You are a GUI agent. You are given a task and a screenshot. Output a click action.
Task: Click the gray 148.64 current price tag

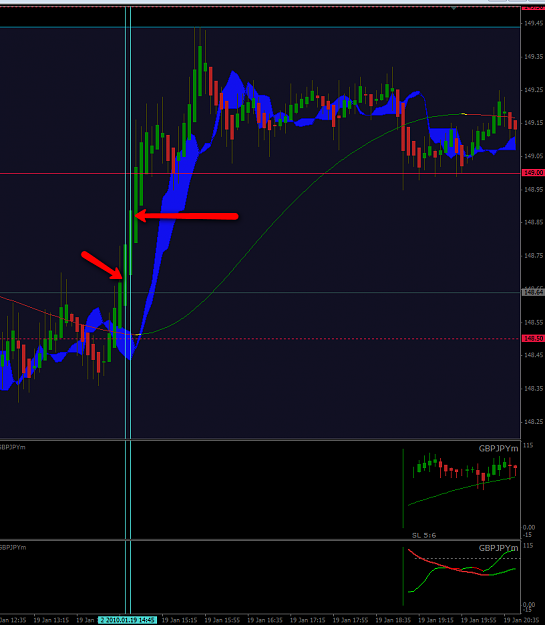[x=533, y=293]
